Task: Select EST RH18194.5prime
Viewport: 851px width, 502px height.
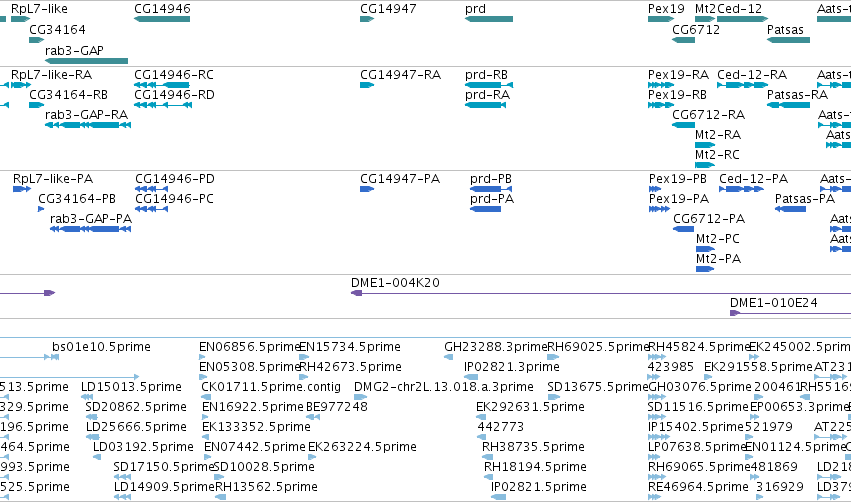Action: tap(535, 467)
